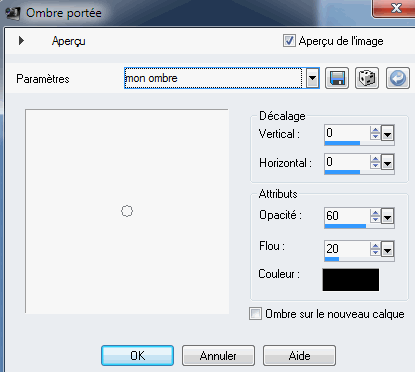415x372 pixels.
Task: Click the Vertical blue slider bar
Action: 342,143
